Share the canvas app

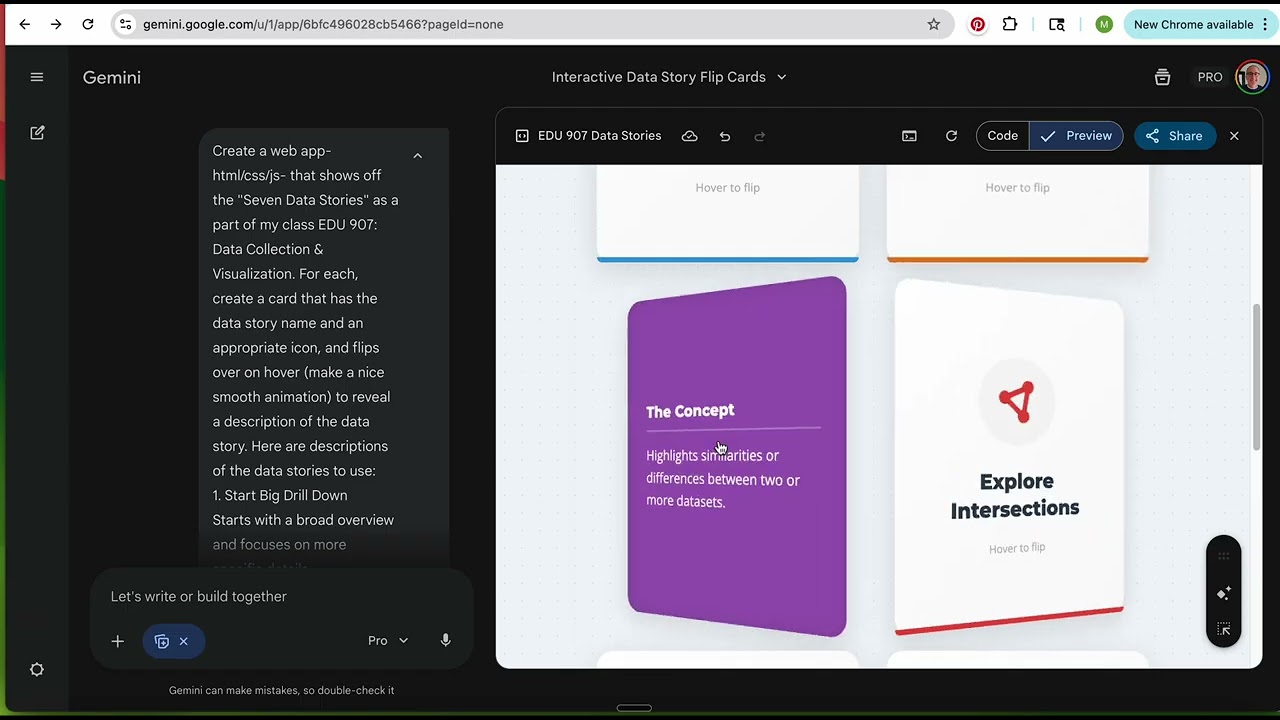coord(1174,136)
